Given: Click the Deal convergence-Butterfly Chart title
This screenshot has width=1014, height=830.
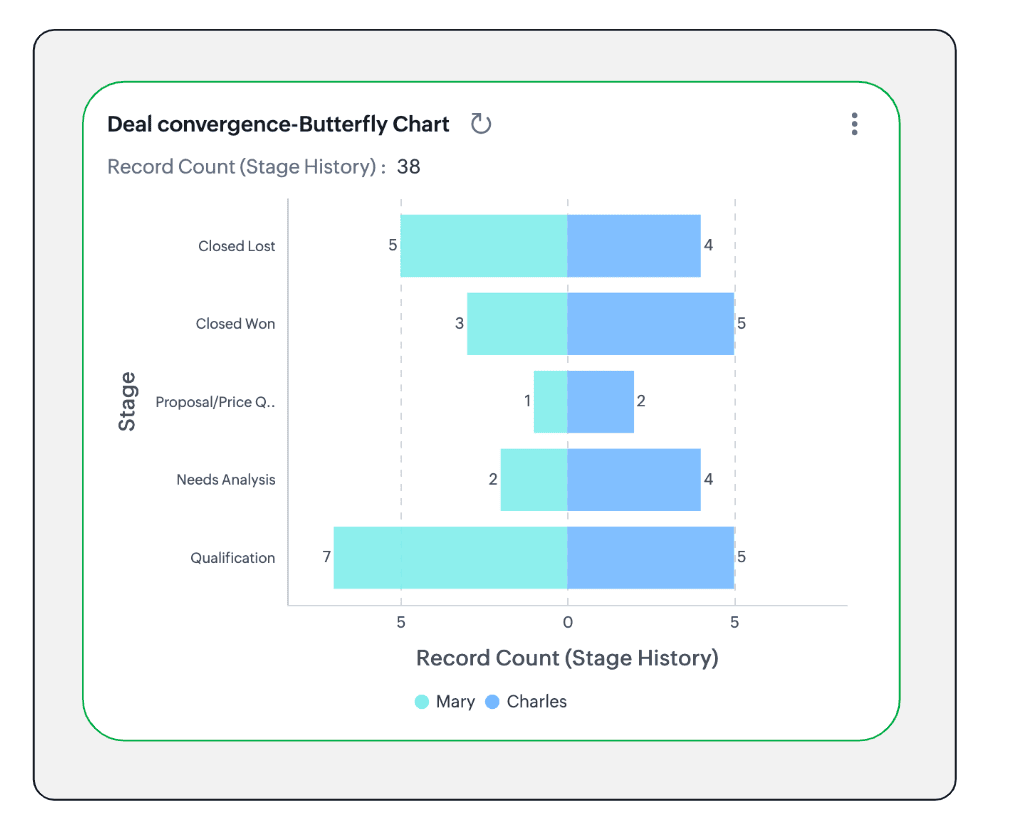Looking at the screenshot, I should pyautogui.click(x=278, y=124).
